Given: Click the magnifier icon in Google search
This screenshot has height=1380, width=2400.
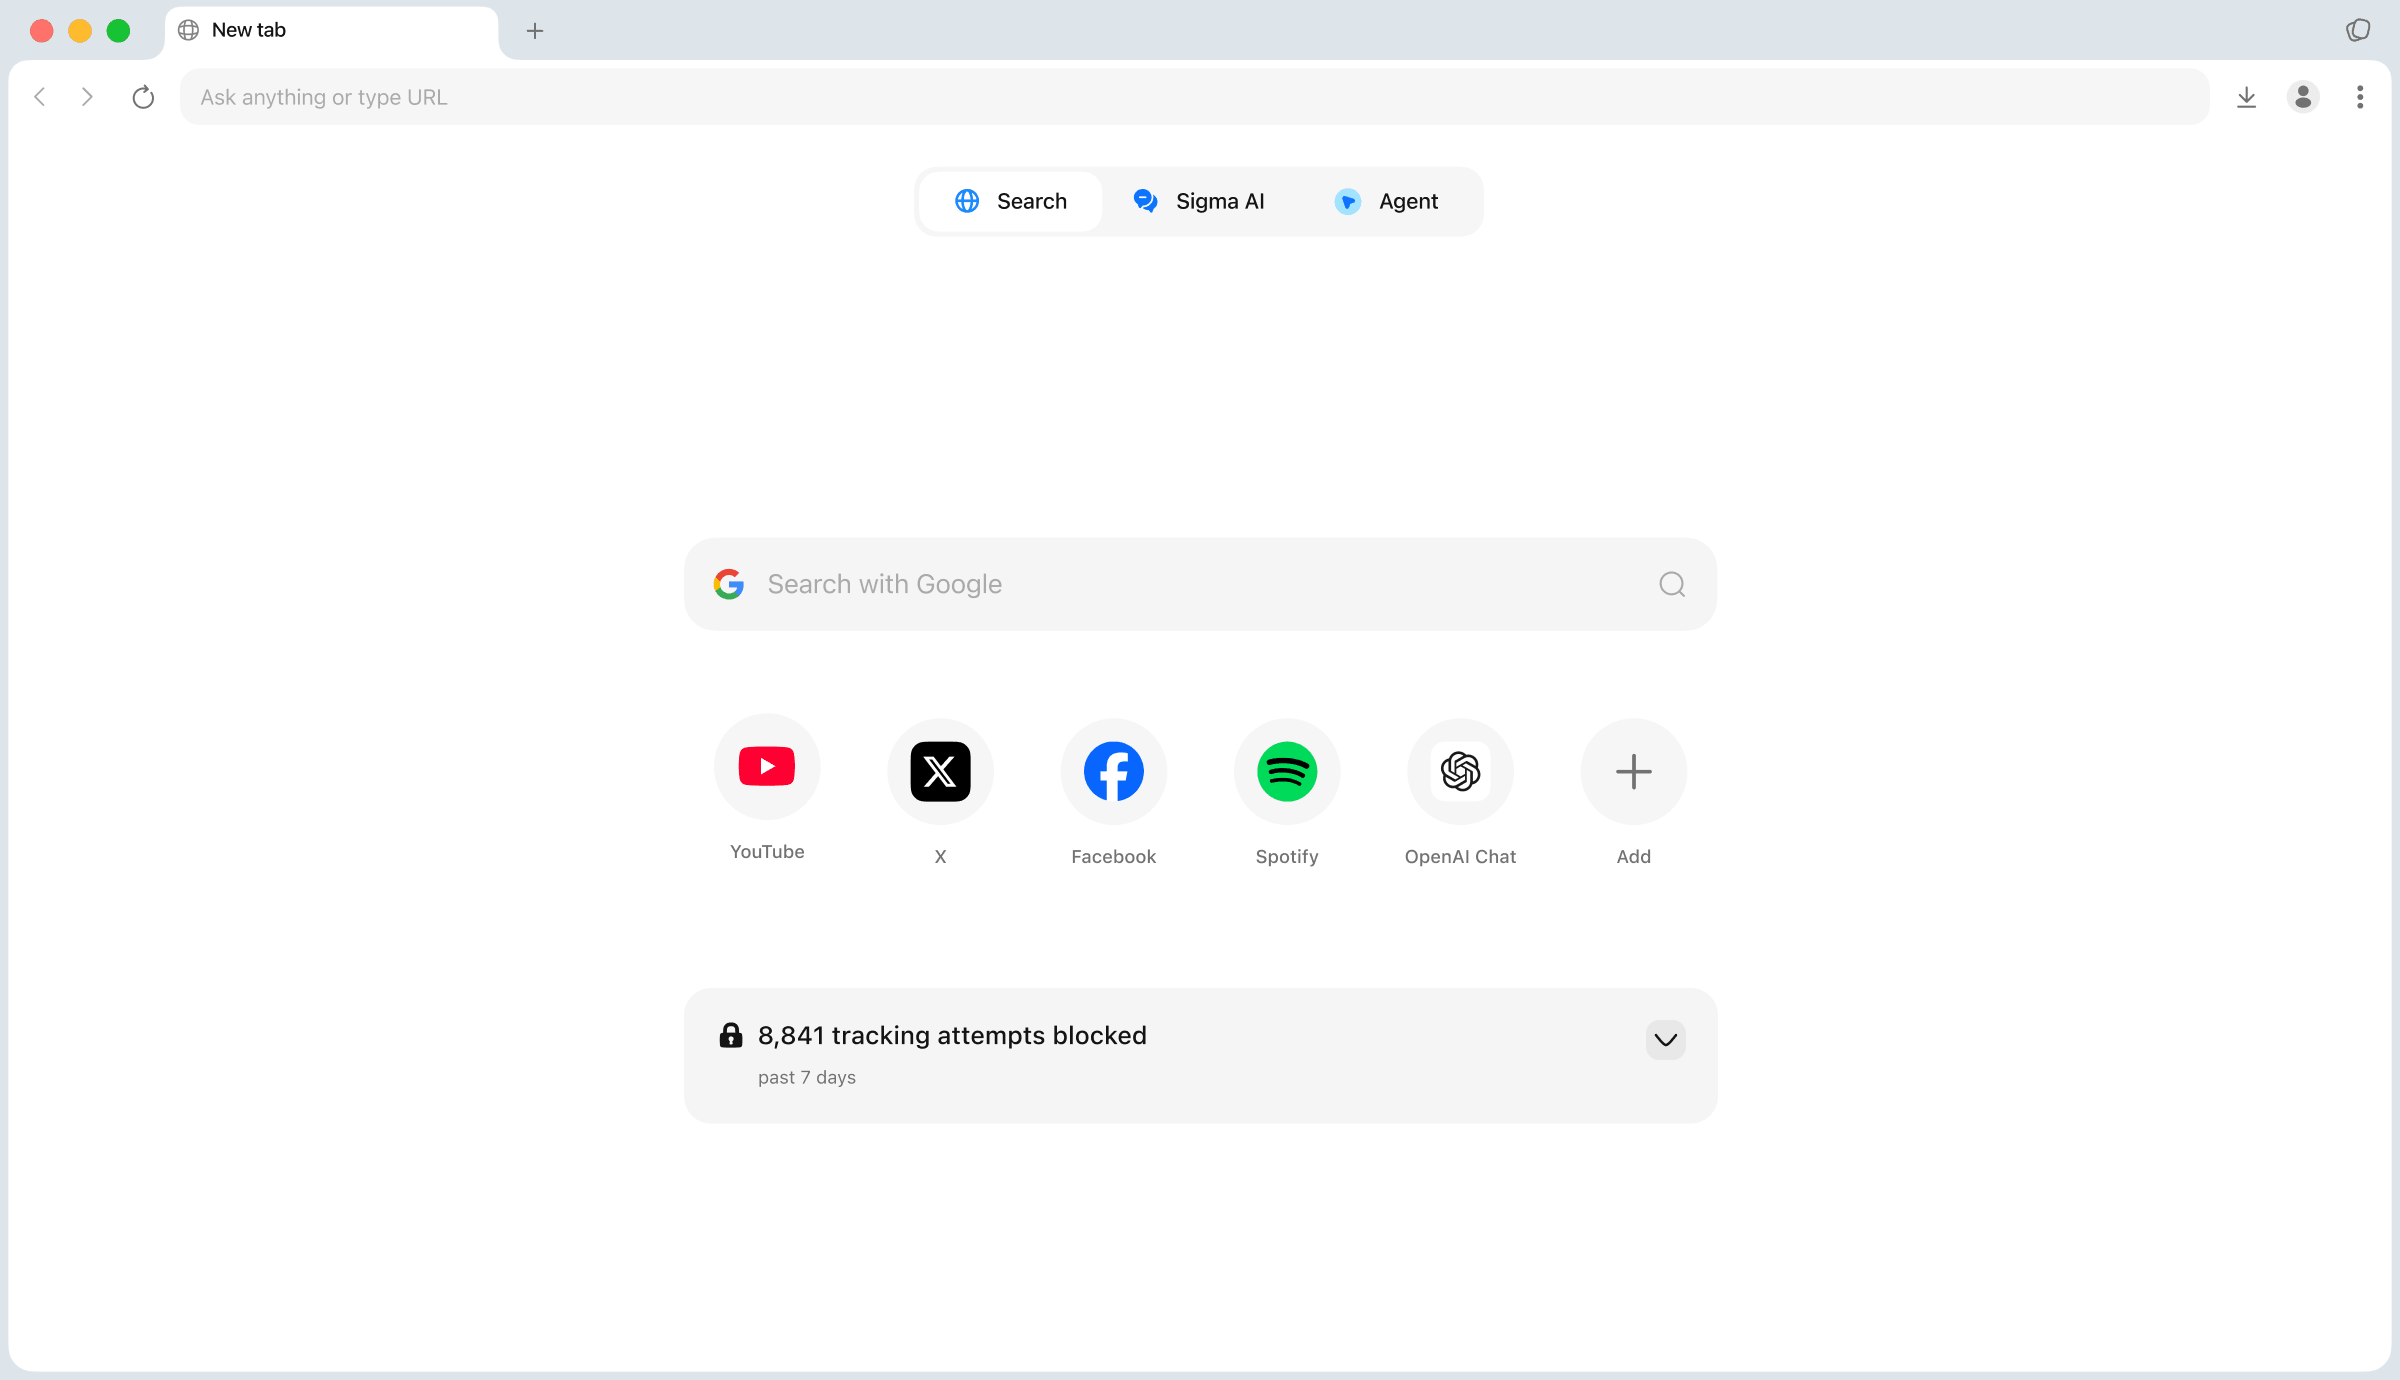Looking at the screenshot, I should tap(1672, 584).
